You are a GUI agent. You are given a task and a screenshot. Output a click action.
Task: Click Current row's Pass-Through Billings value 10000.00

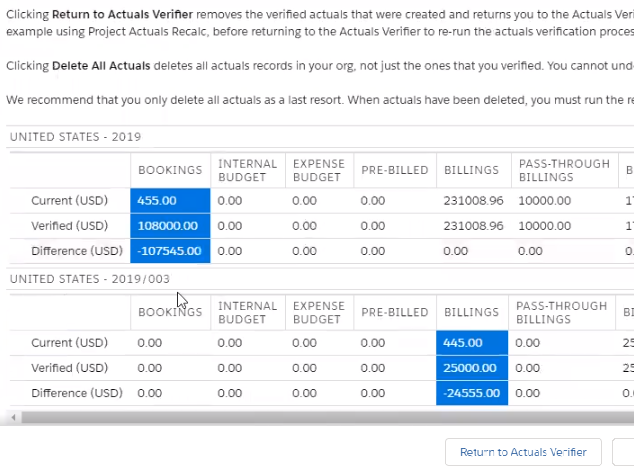545,200
